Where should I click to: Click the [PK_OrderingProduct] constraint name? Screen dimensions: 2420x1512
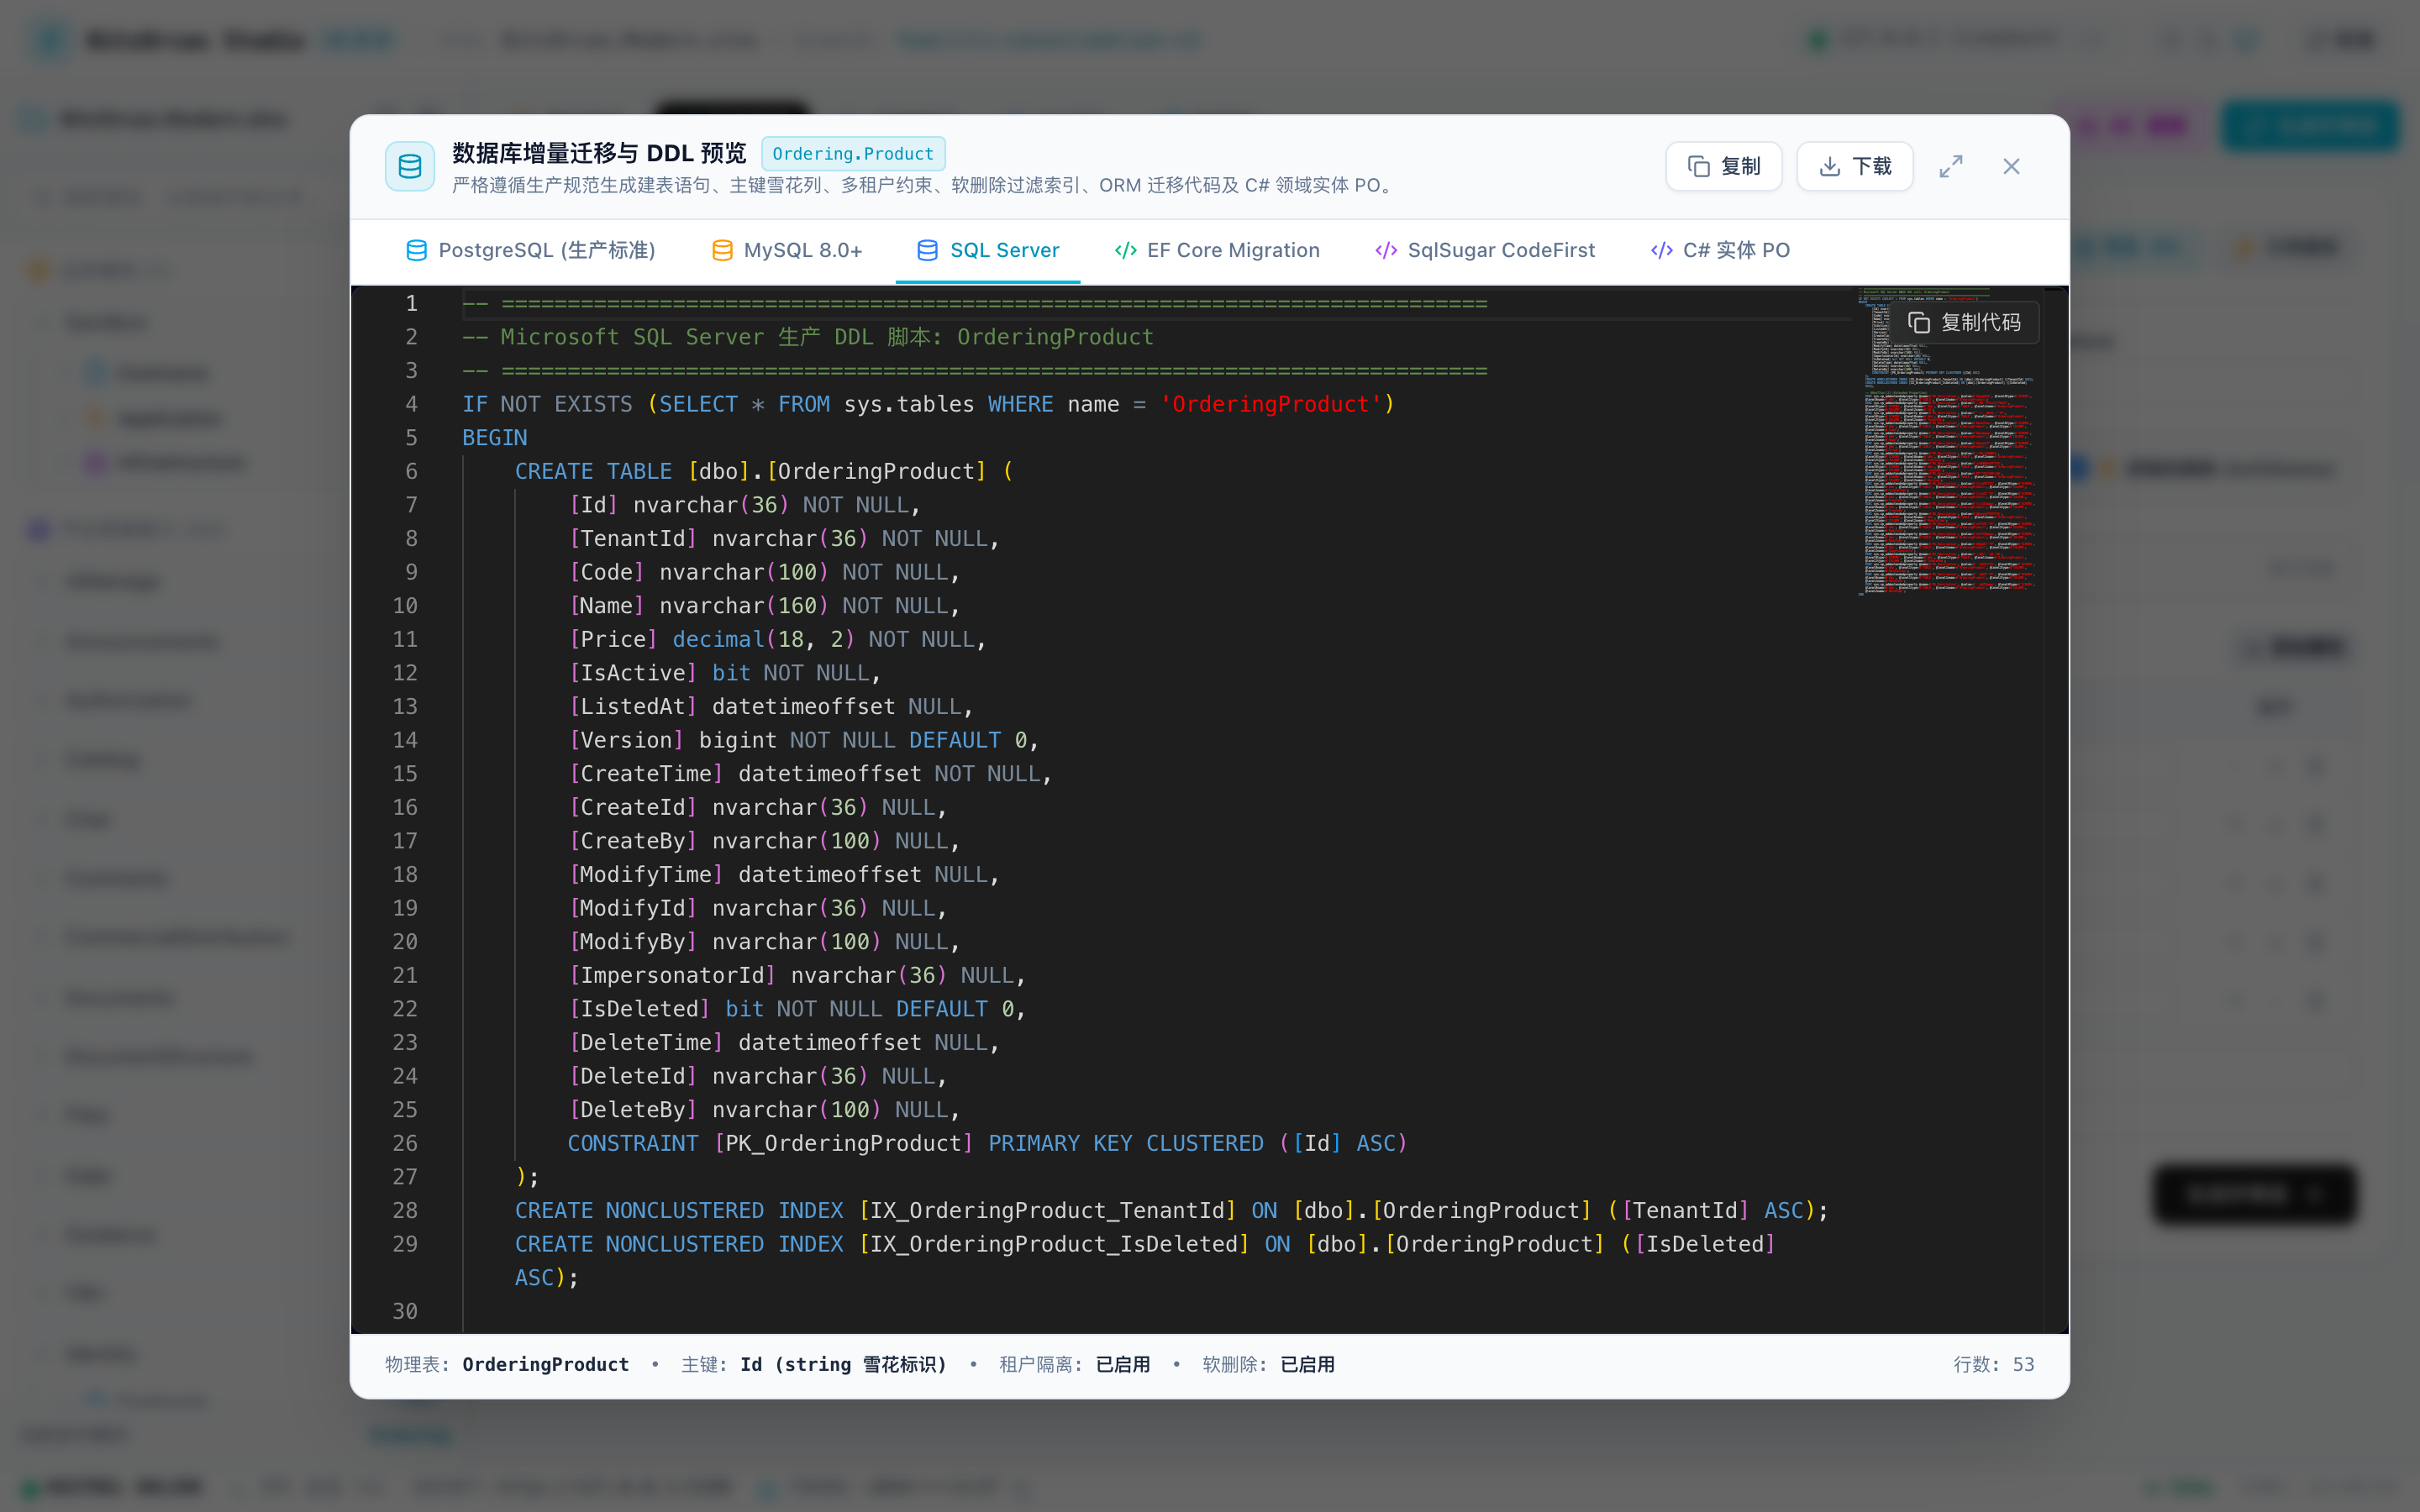click(844, 1143)
